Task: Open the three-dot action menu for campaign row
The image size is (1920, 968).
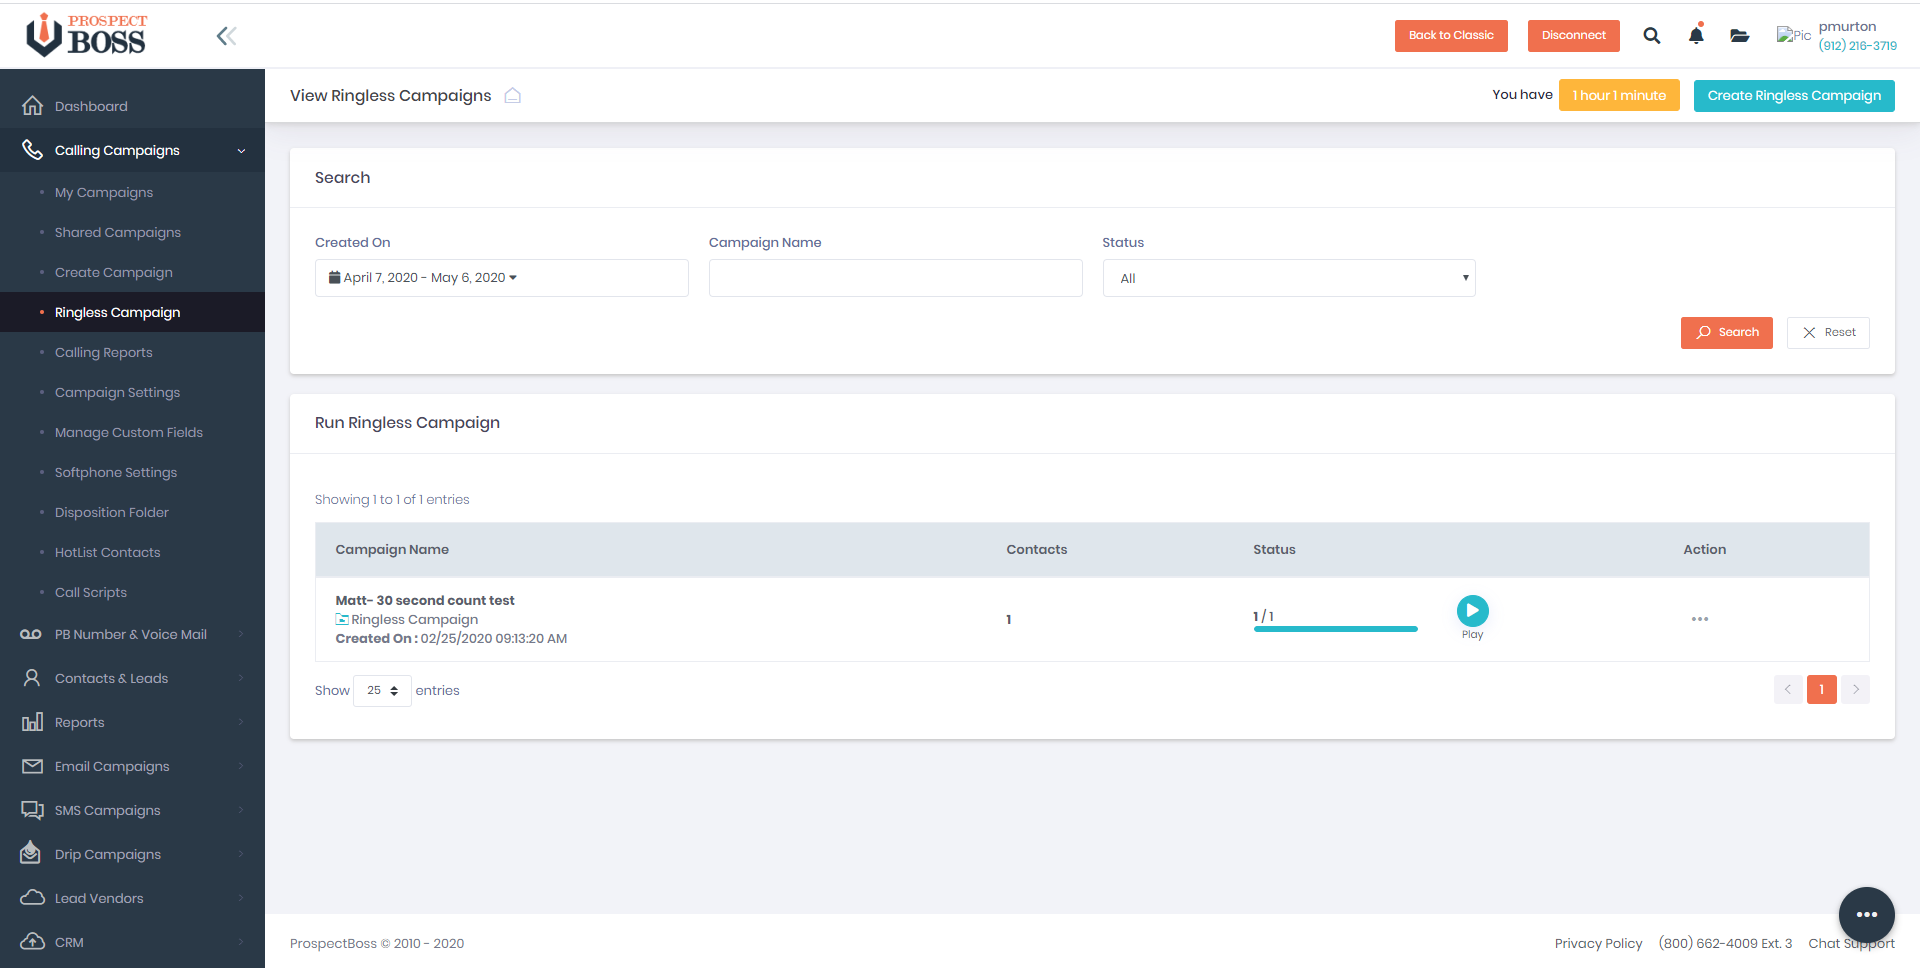Action: pyautogui.click(x=1700, y=619)
